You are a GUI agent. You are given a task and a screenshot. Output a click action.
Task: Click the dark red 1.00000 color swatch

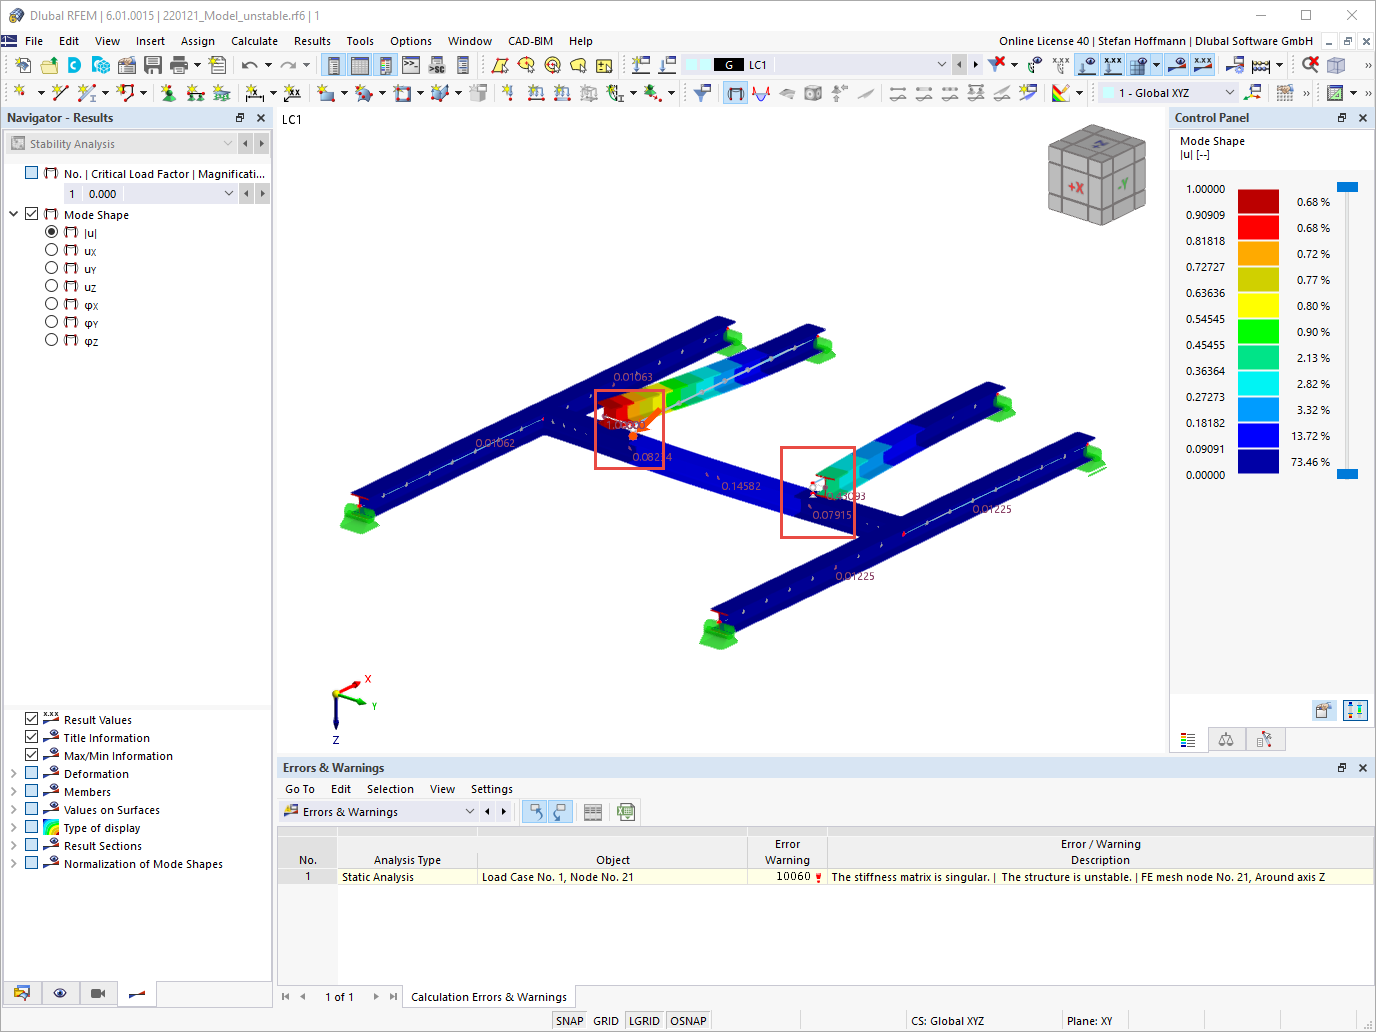(x=1258, y=201)
